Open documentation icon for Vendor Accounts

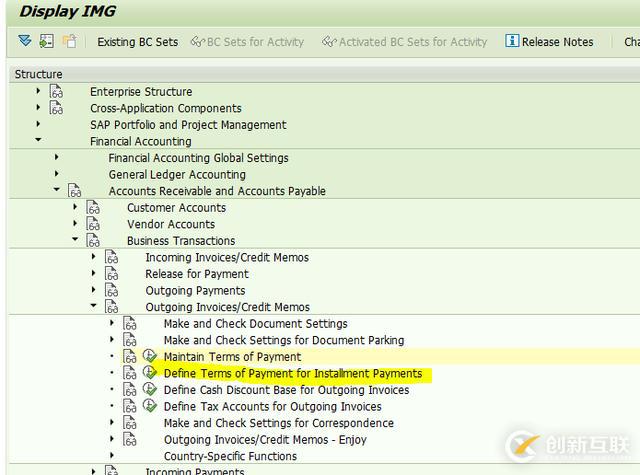[x=93, y=224]
